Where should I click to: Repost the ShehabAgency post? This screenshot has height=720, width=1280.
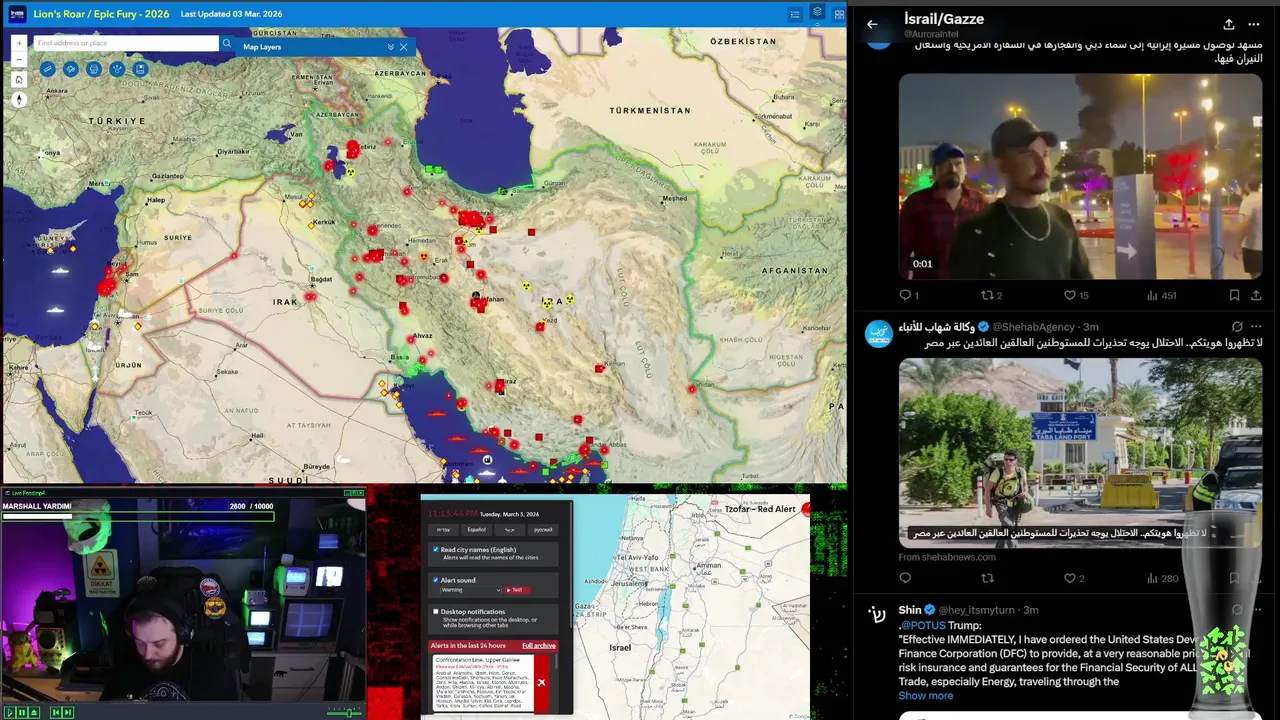pyautogui.click(x=987, y=578)
